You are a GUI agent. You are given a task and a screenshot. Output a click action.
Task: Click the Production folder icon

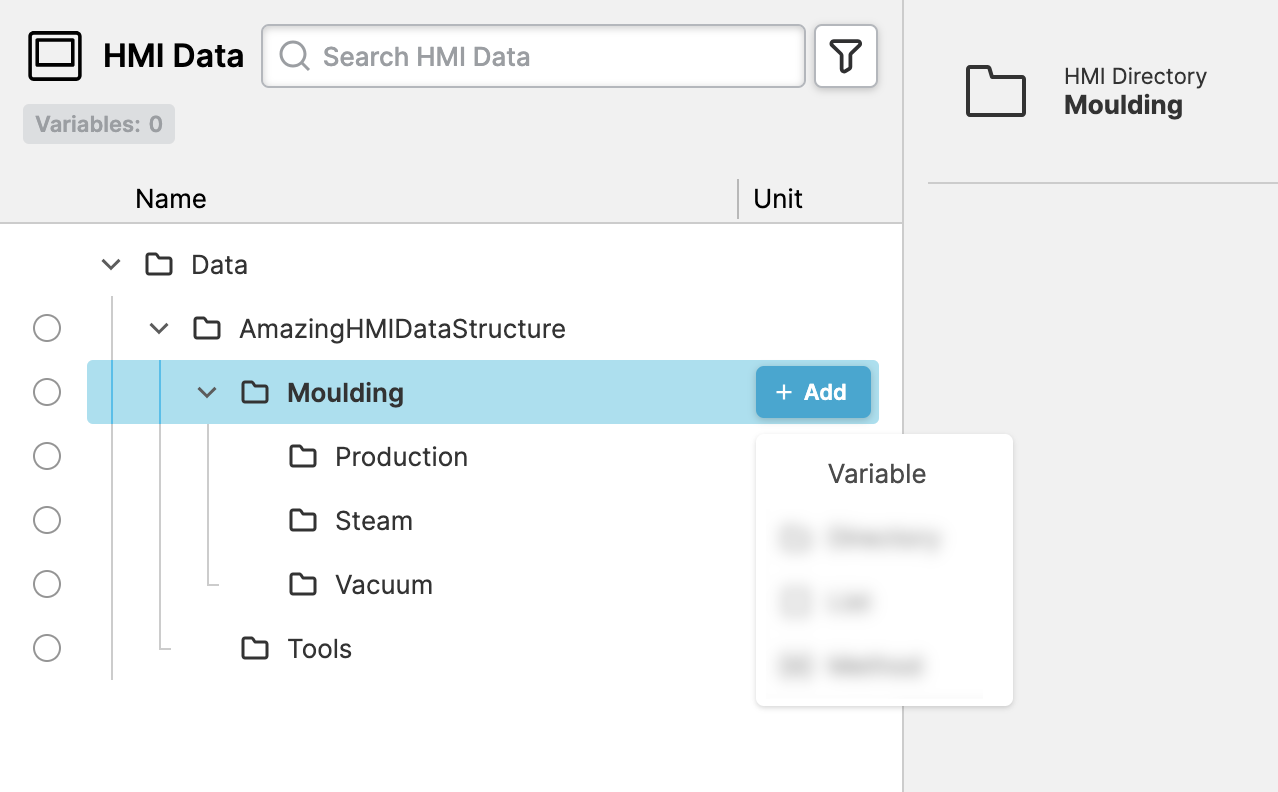pyautogui.click(x=302, y=457)
